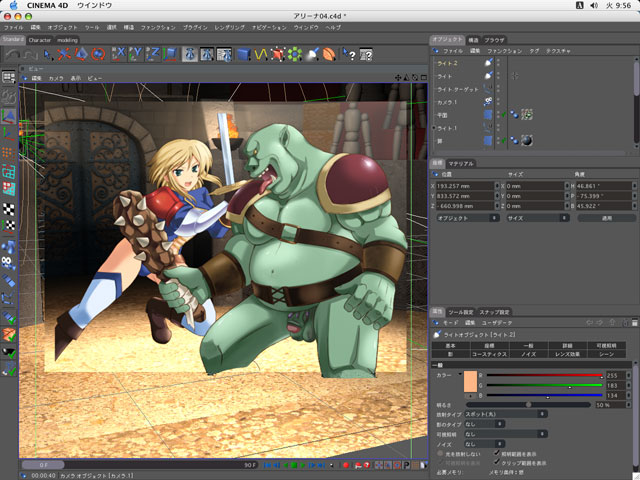Viewport: 640px width, 480px height.
Task: Toggle the Z axis lock
Action: point(153,54)
